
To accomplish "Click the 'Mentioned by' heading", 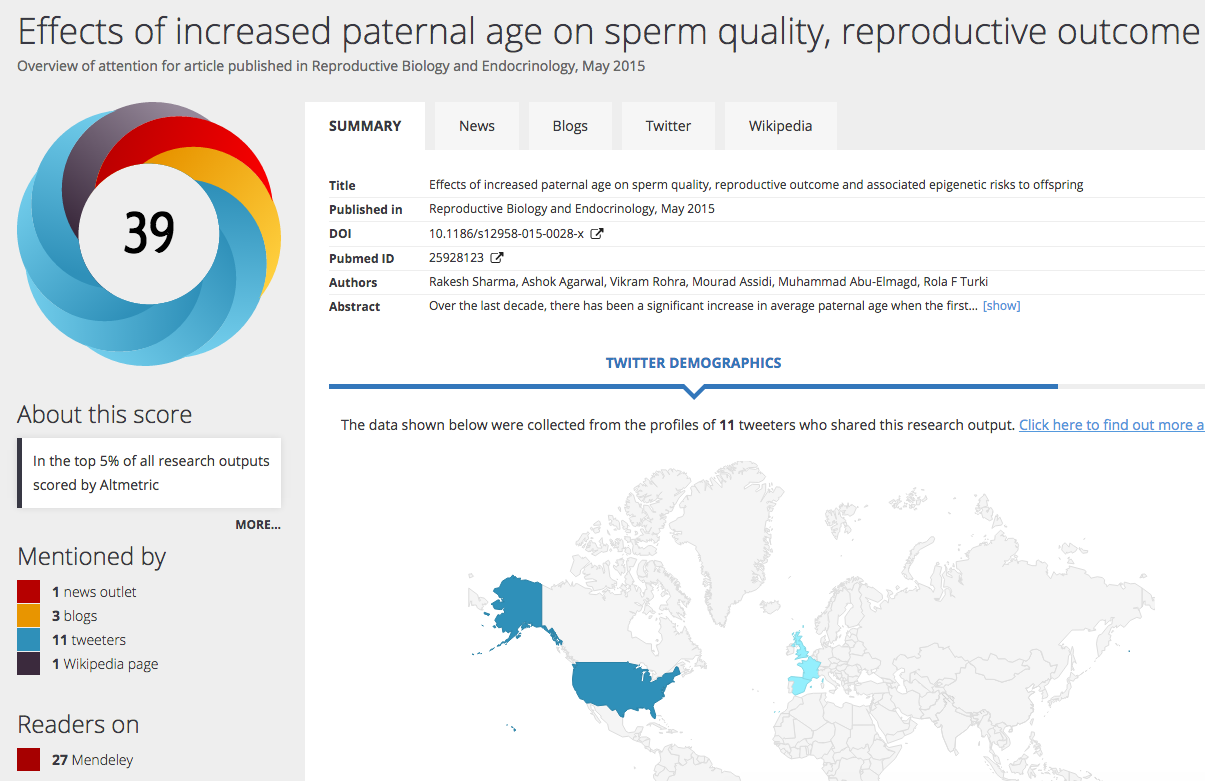I will [92, 556].
